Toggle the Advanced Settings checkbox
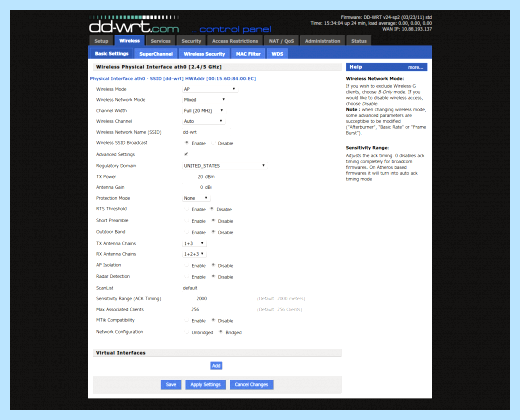This screenshot has width=520, height=420. [186, 154]
